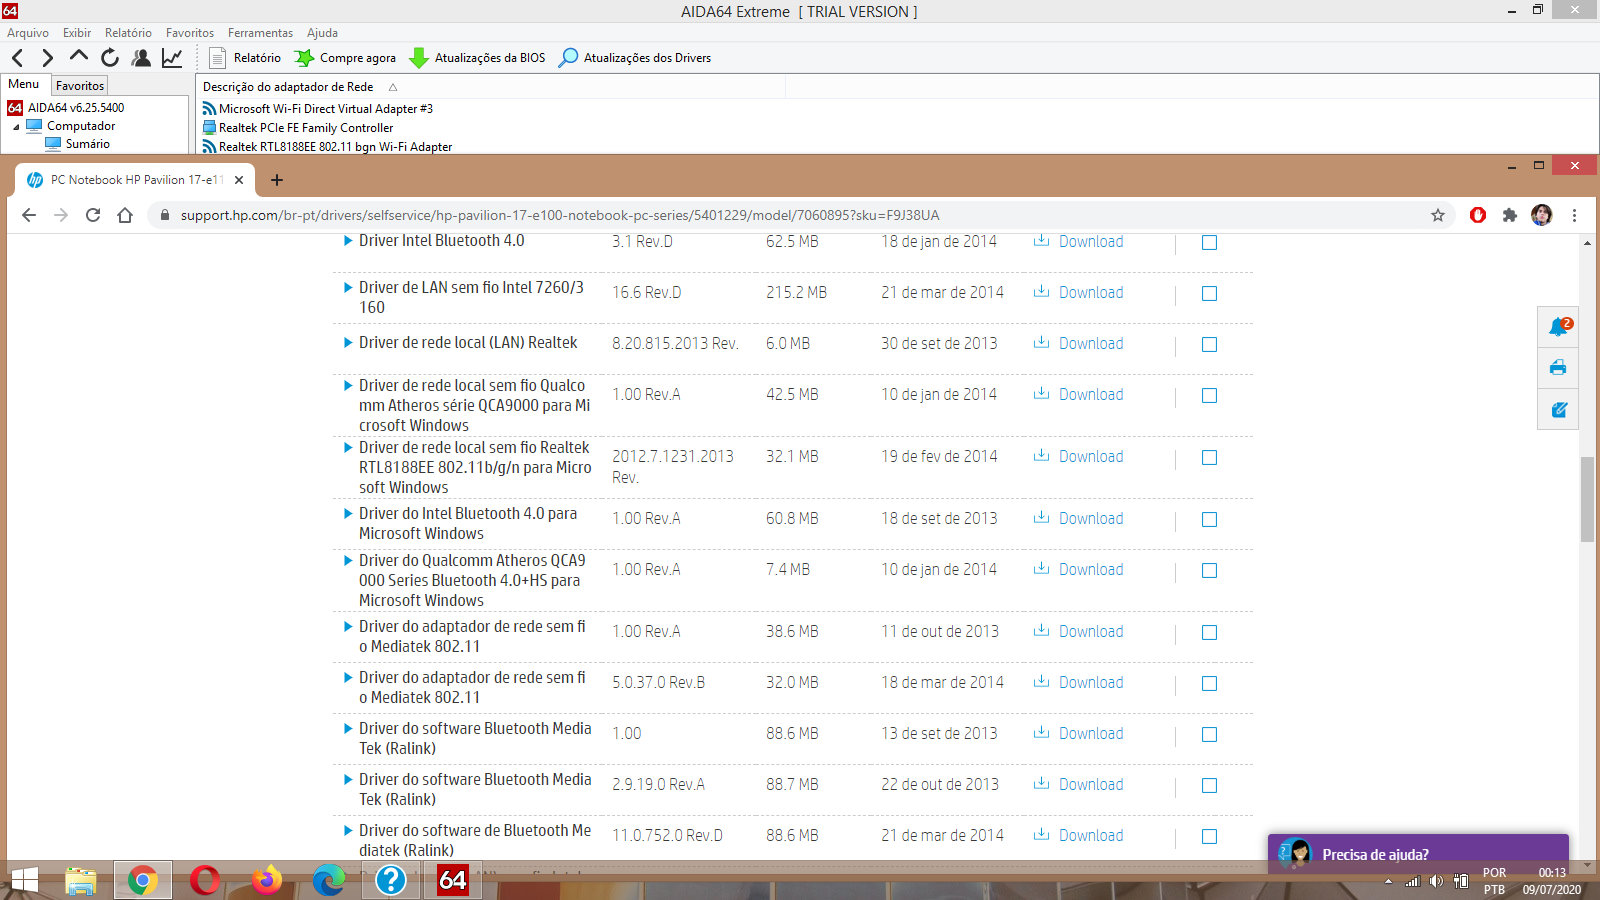Expand Driver Intel Bluetooth 4.0 row
Image resolution: width=1600 pixels, height=900 pixels.
pyautogui.click(x=348, y=241)
